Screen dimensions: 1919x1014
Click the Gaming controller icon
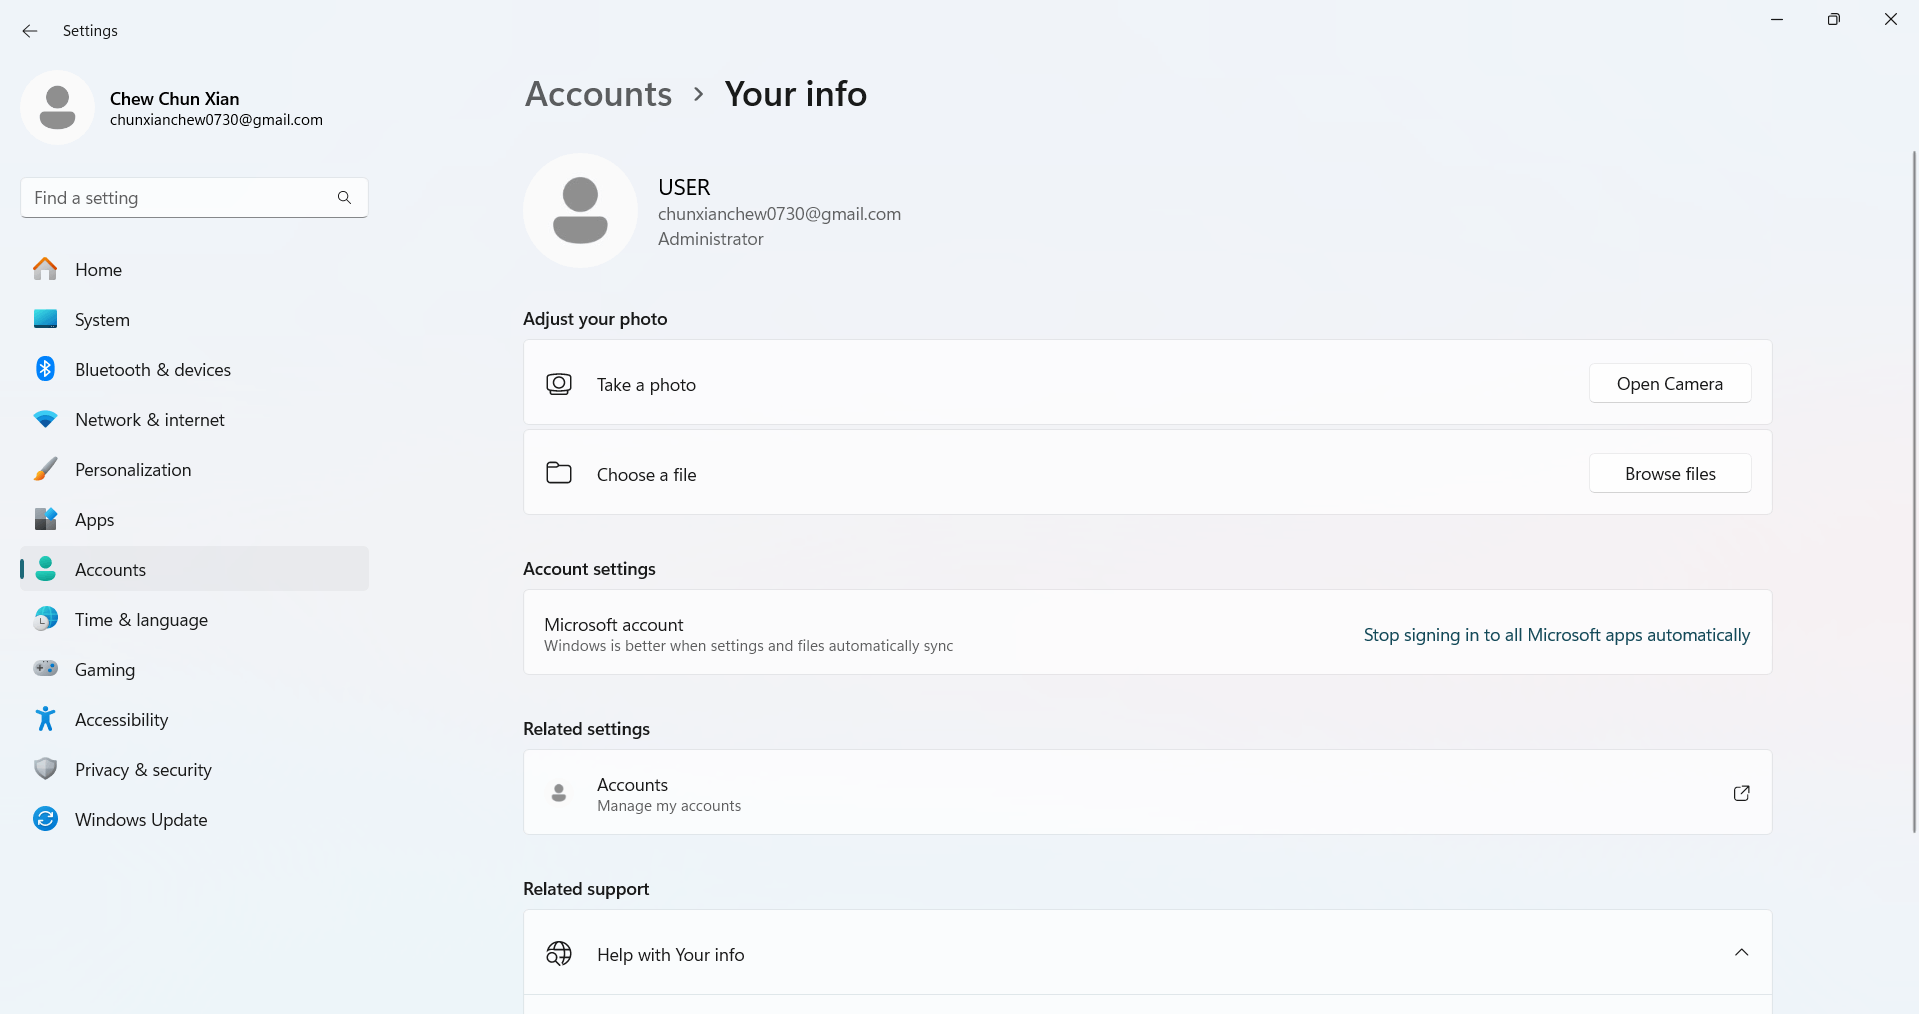pyautogui.click(x=45, y=668)
